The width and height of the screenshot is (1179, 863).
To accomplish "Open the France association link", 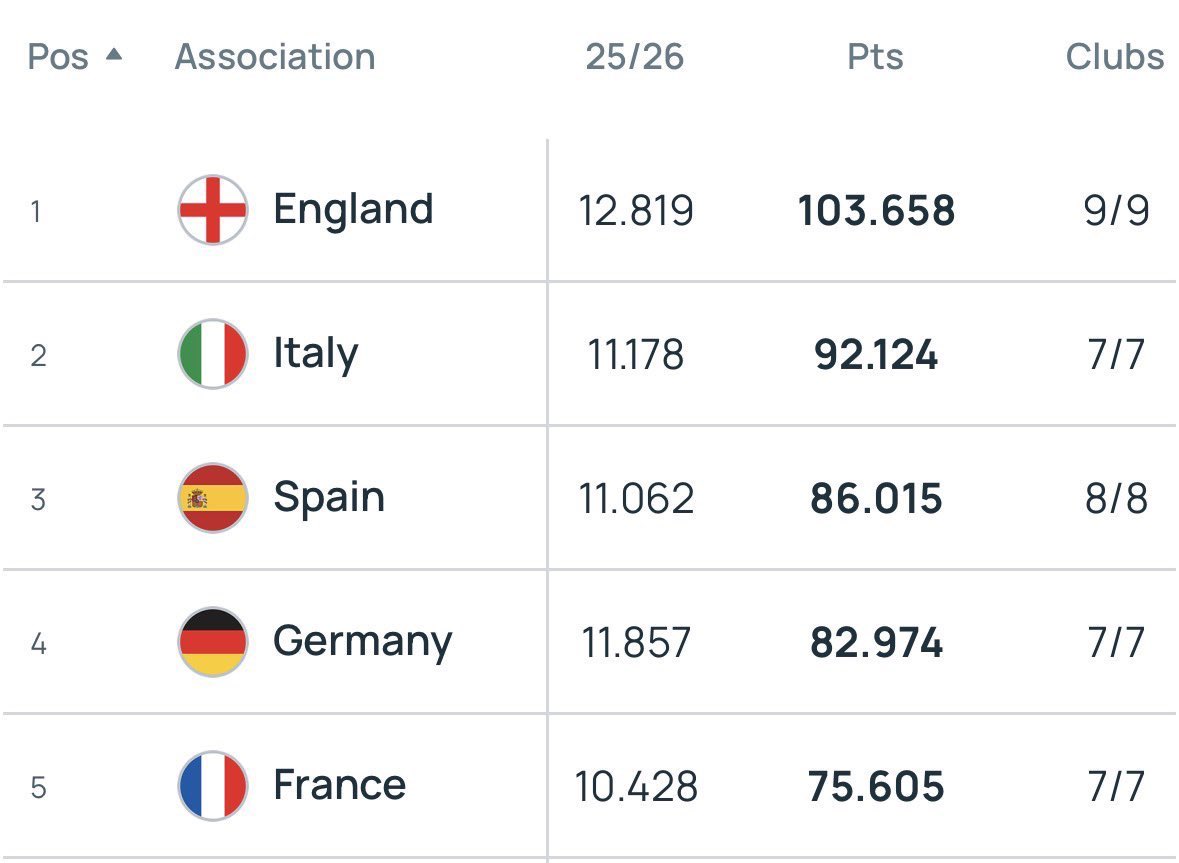I will (340, 786).
